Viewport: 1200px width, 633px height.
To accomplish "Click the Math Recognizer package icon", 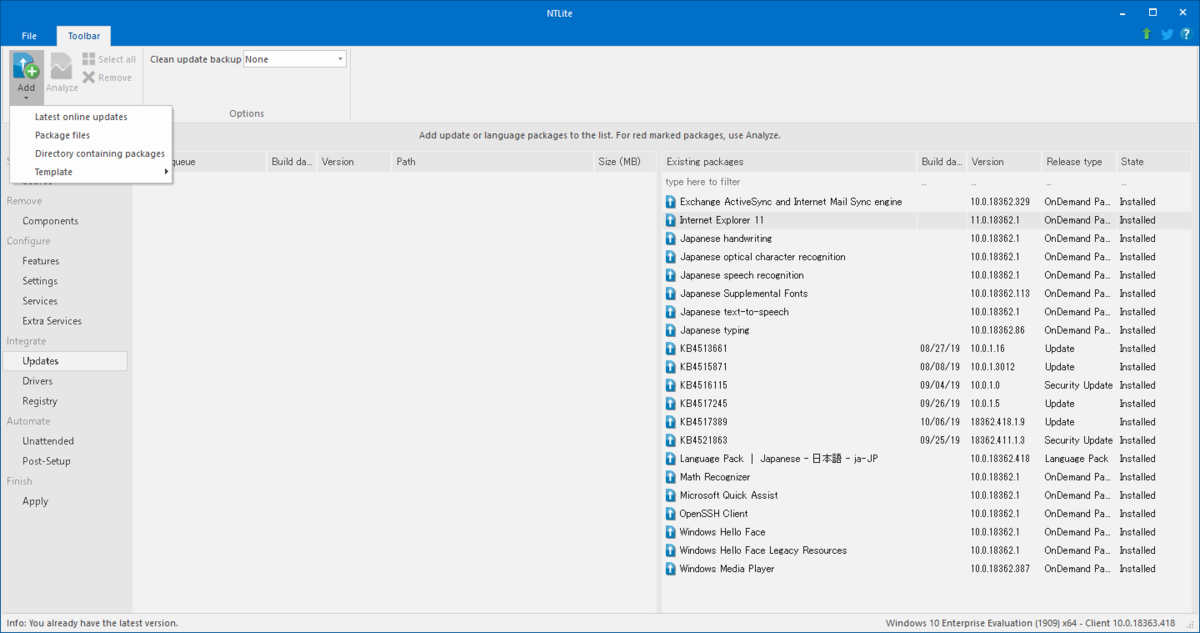I will [x=671, y=477].
